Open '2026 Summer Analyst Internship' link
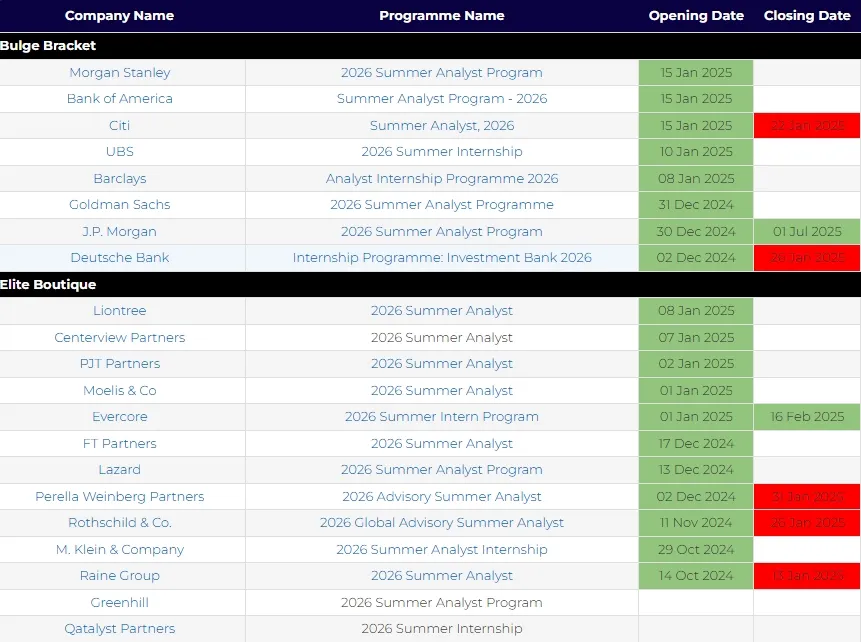The image size is (861, 642). coord(441,550)
